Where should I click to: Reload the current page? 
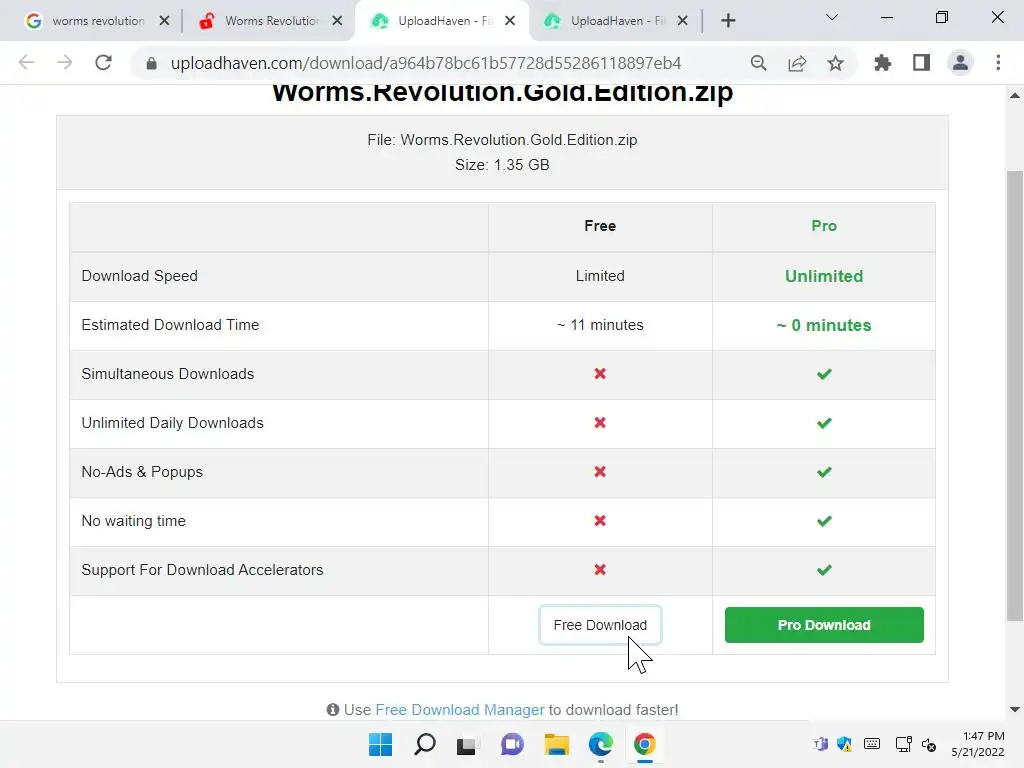point(103,63)
